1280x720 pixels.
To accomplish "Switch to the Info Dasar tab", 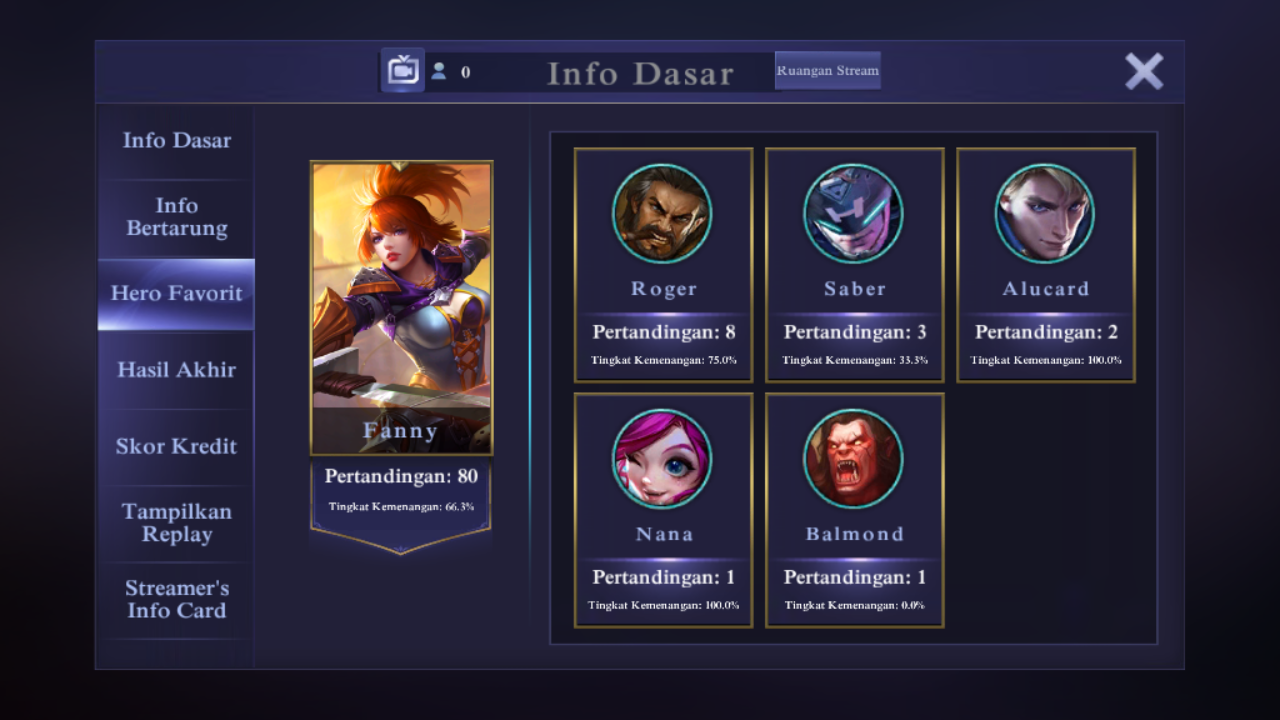I will [x=177, y=141].
